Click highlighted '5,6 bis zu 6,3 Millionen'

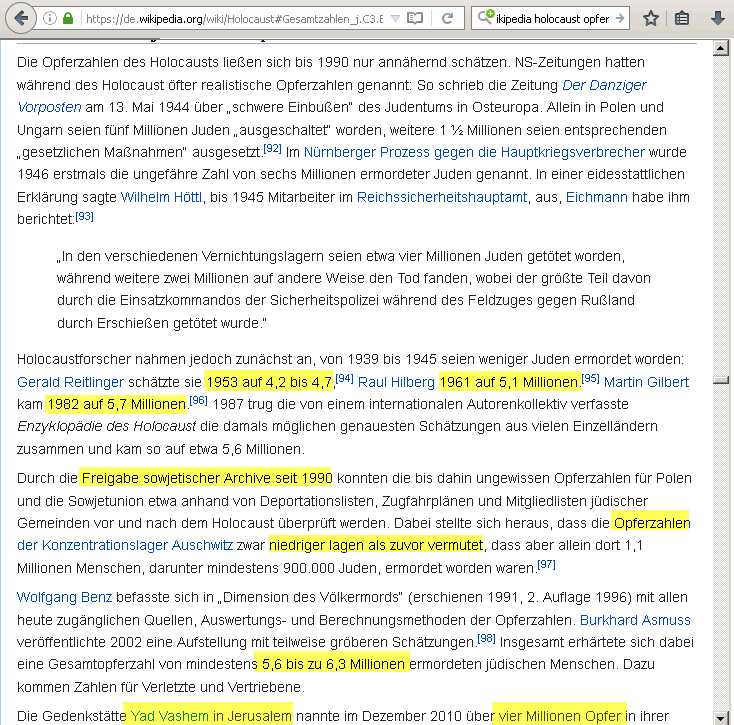pyautogui.click(x=333, y=664)
